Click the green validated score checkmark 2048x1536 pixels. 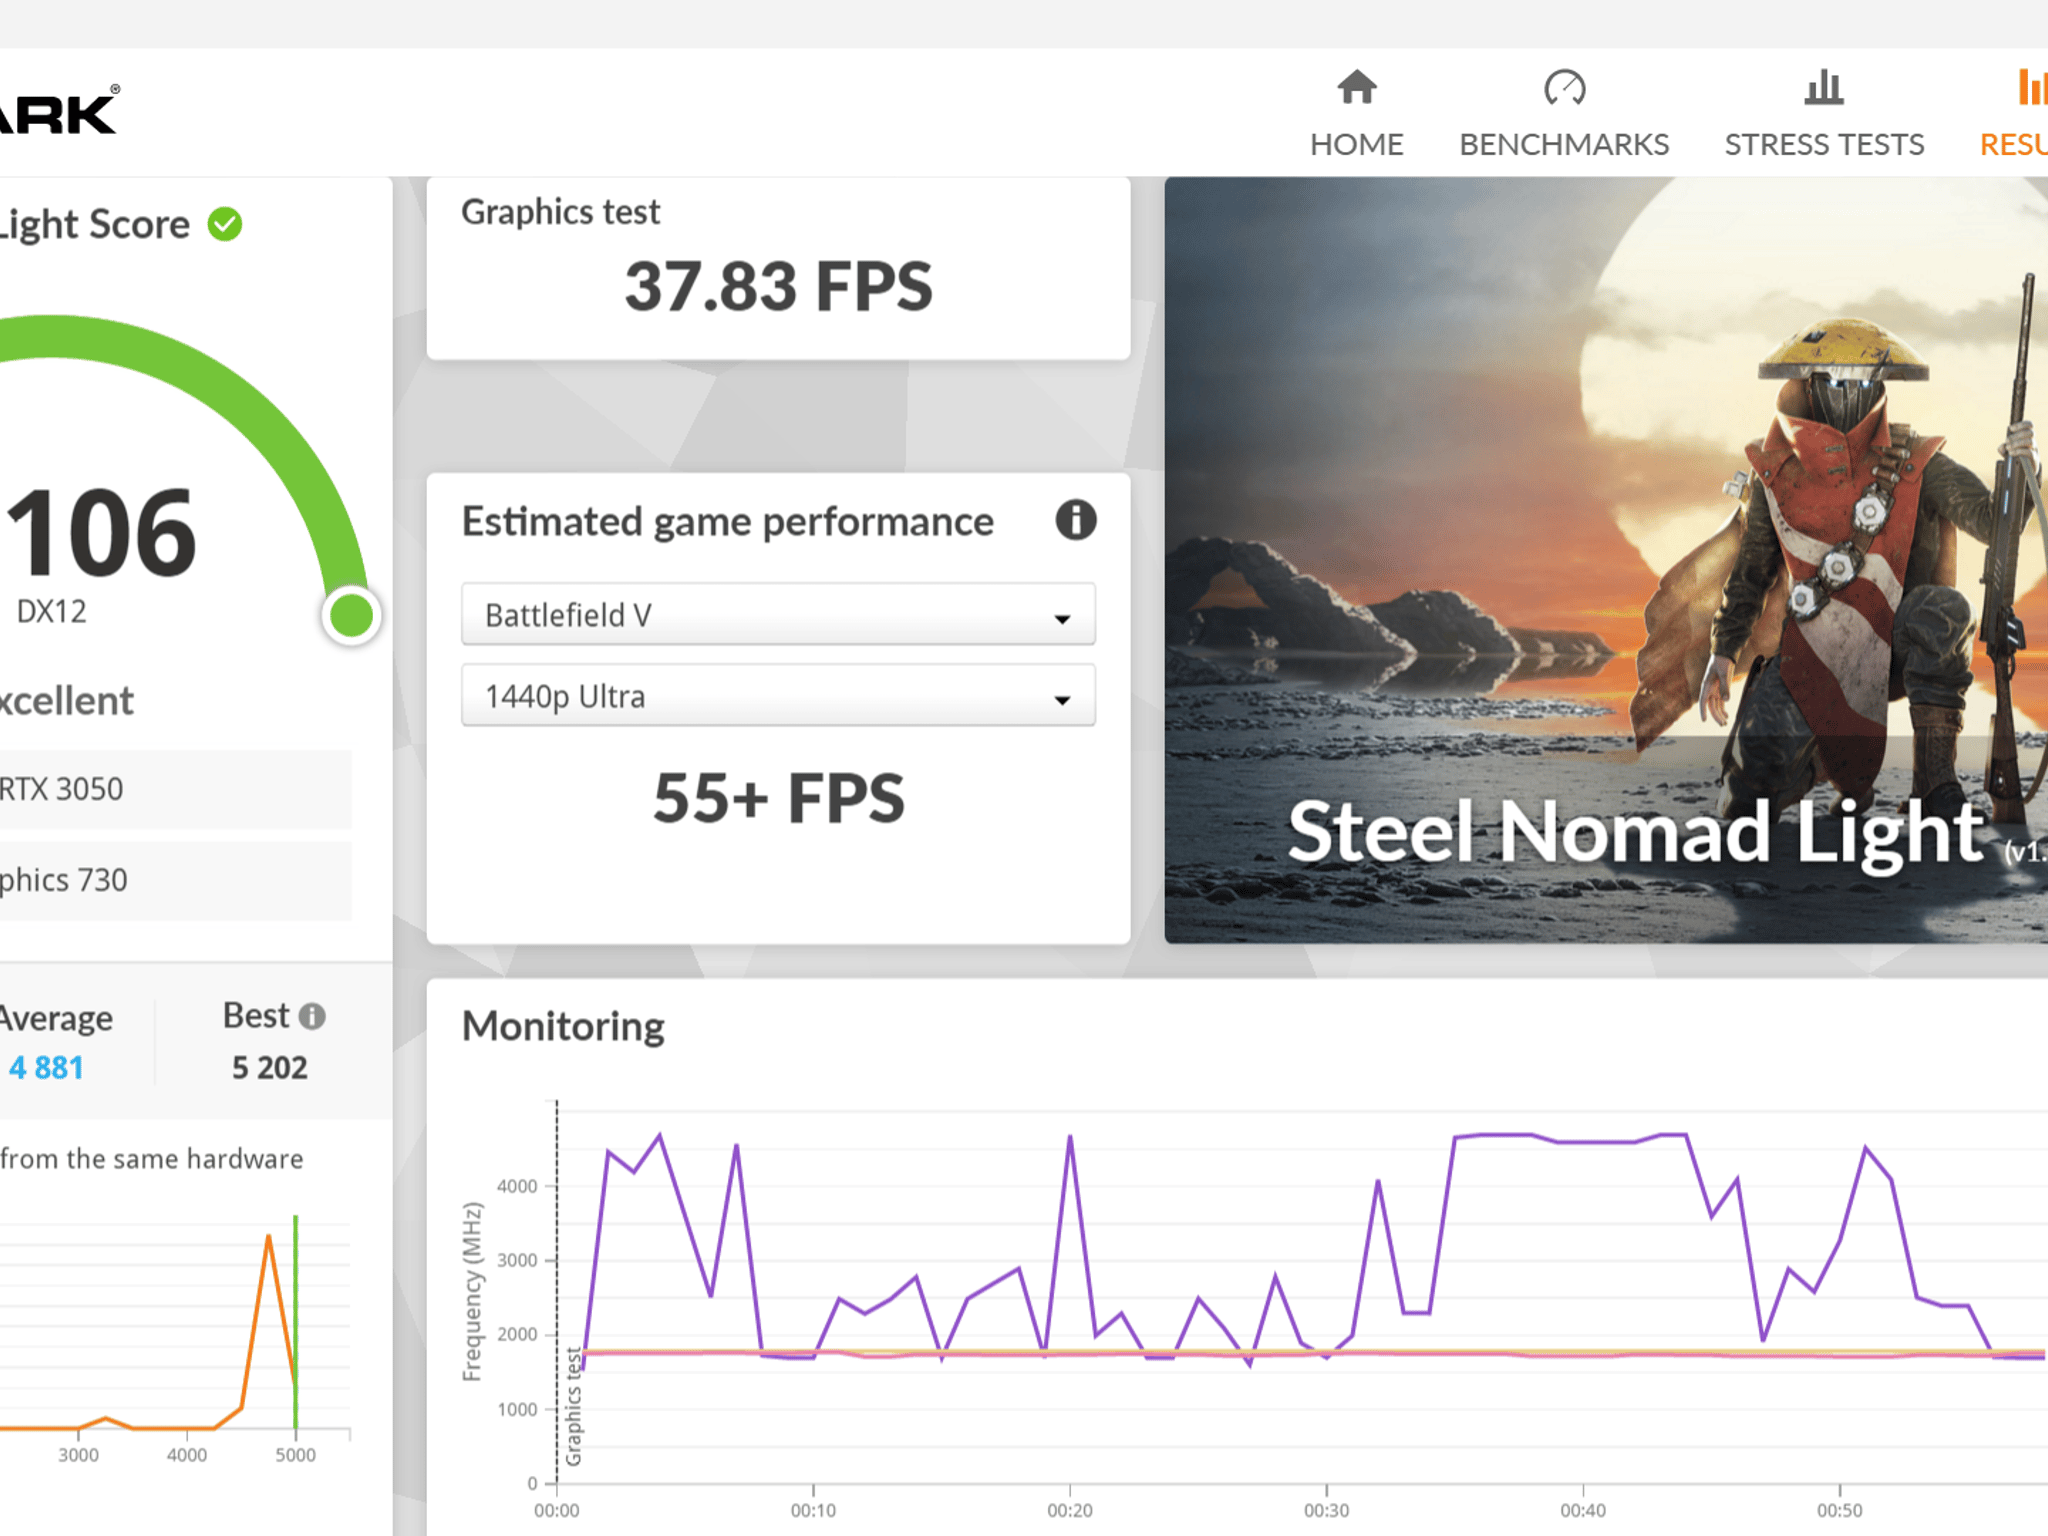[x=225, y=224]
